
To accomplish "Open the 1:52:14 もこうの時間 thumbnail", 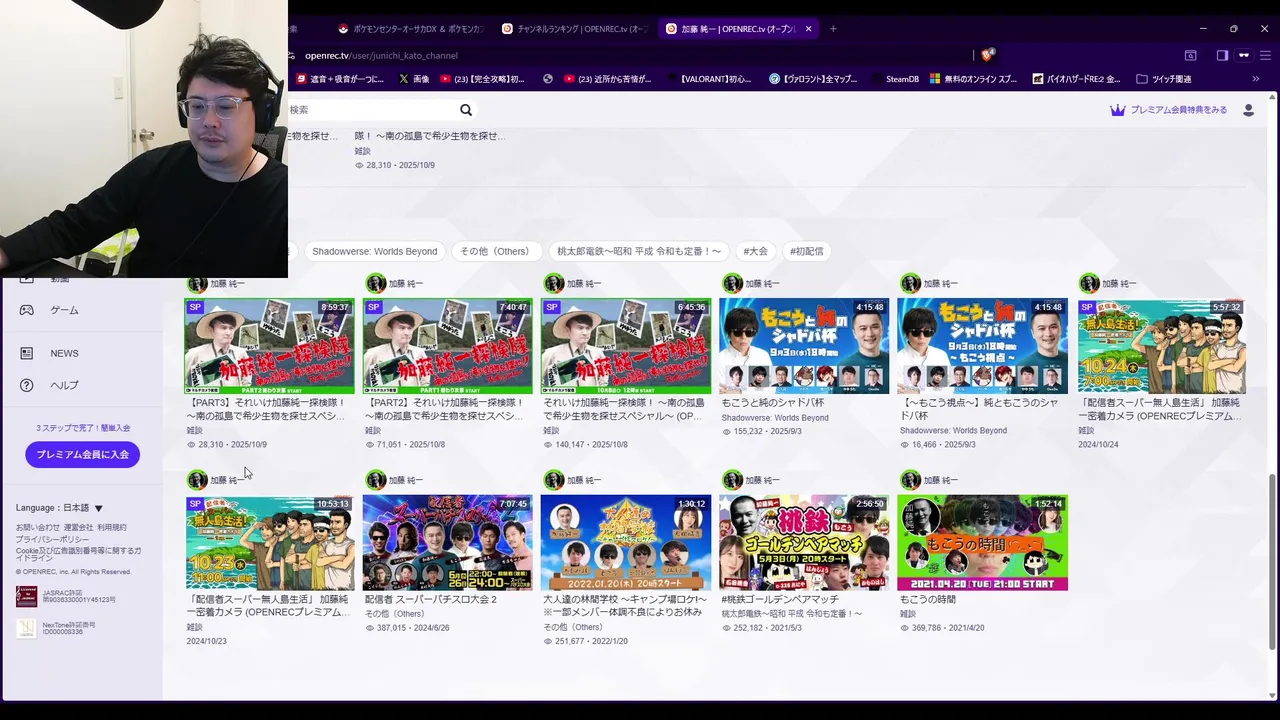I will click(x=982, y=542).
